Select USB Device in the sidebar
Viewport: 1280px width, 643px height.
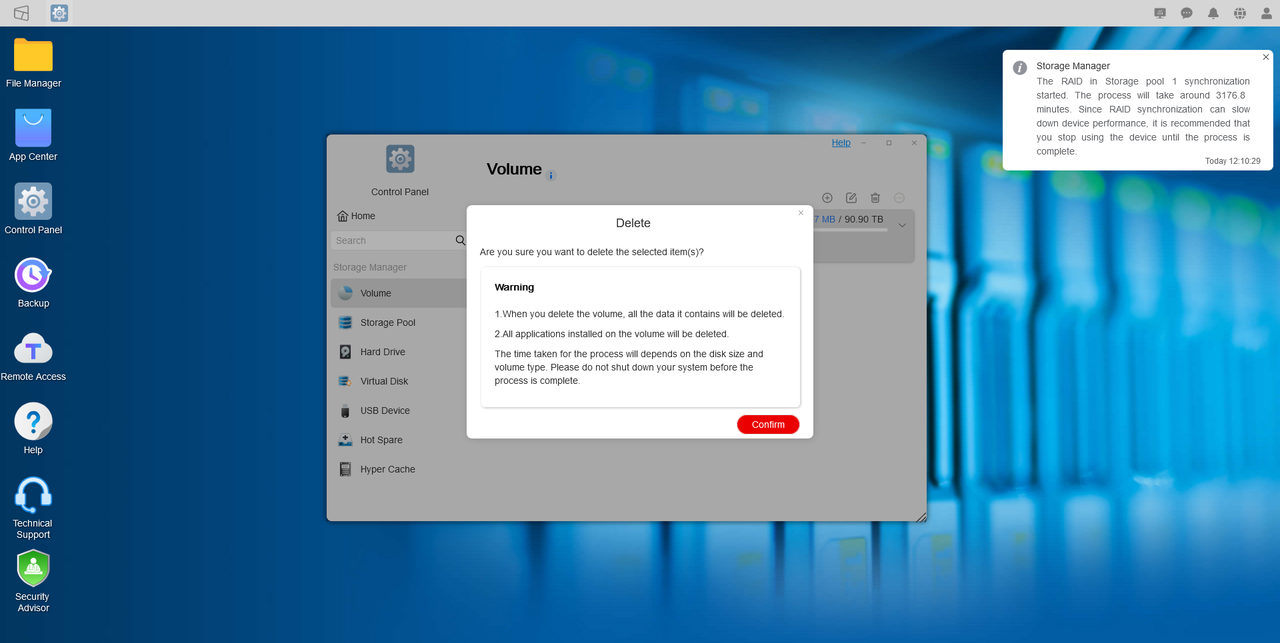coord(399,410)
